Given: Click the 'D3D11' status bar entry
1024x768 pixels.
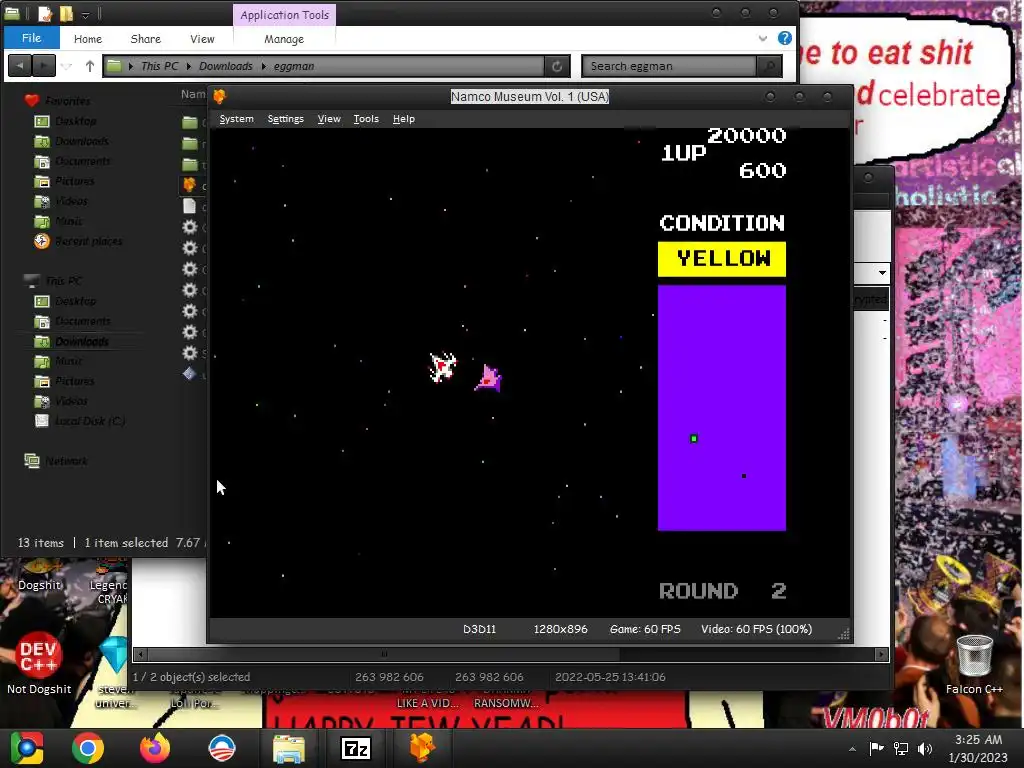Looking at the screenshot, I should (479, 629).
